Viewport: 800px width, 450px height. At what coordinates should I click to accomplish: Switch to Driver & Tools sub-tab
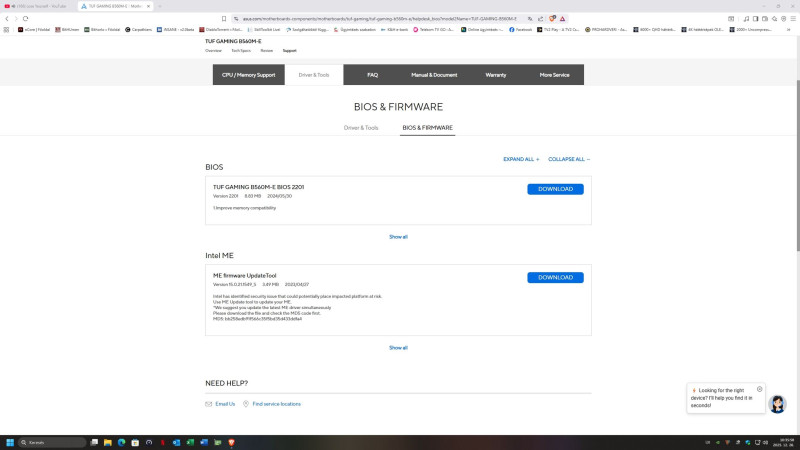tap(361, 128)
